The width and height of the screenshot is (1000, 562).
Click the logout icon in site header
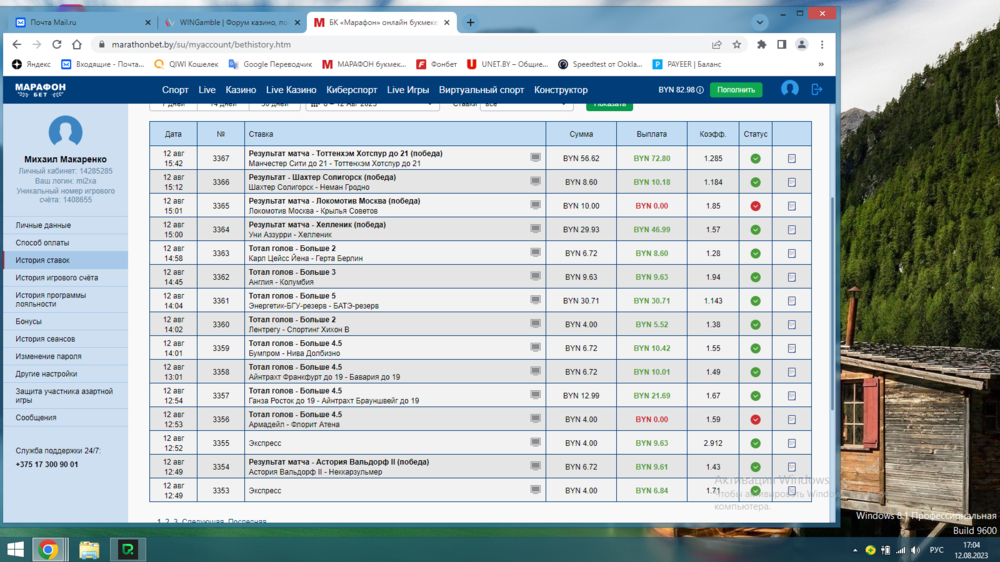pos(816,89)
